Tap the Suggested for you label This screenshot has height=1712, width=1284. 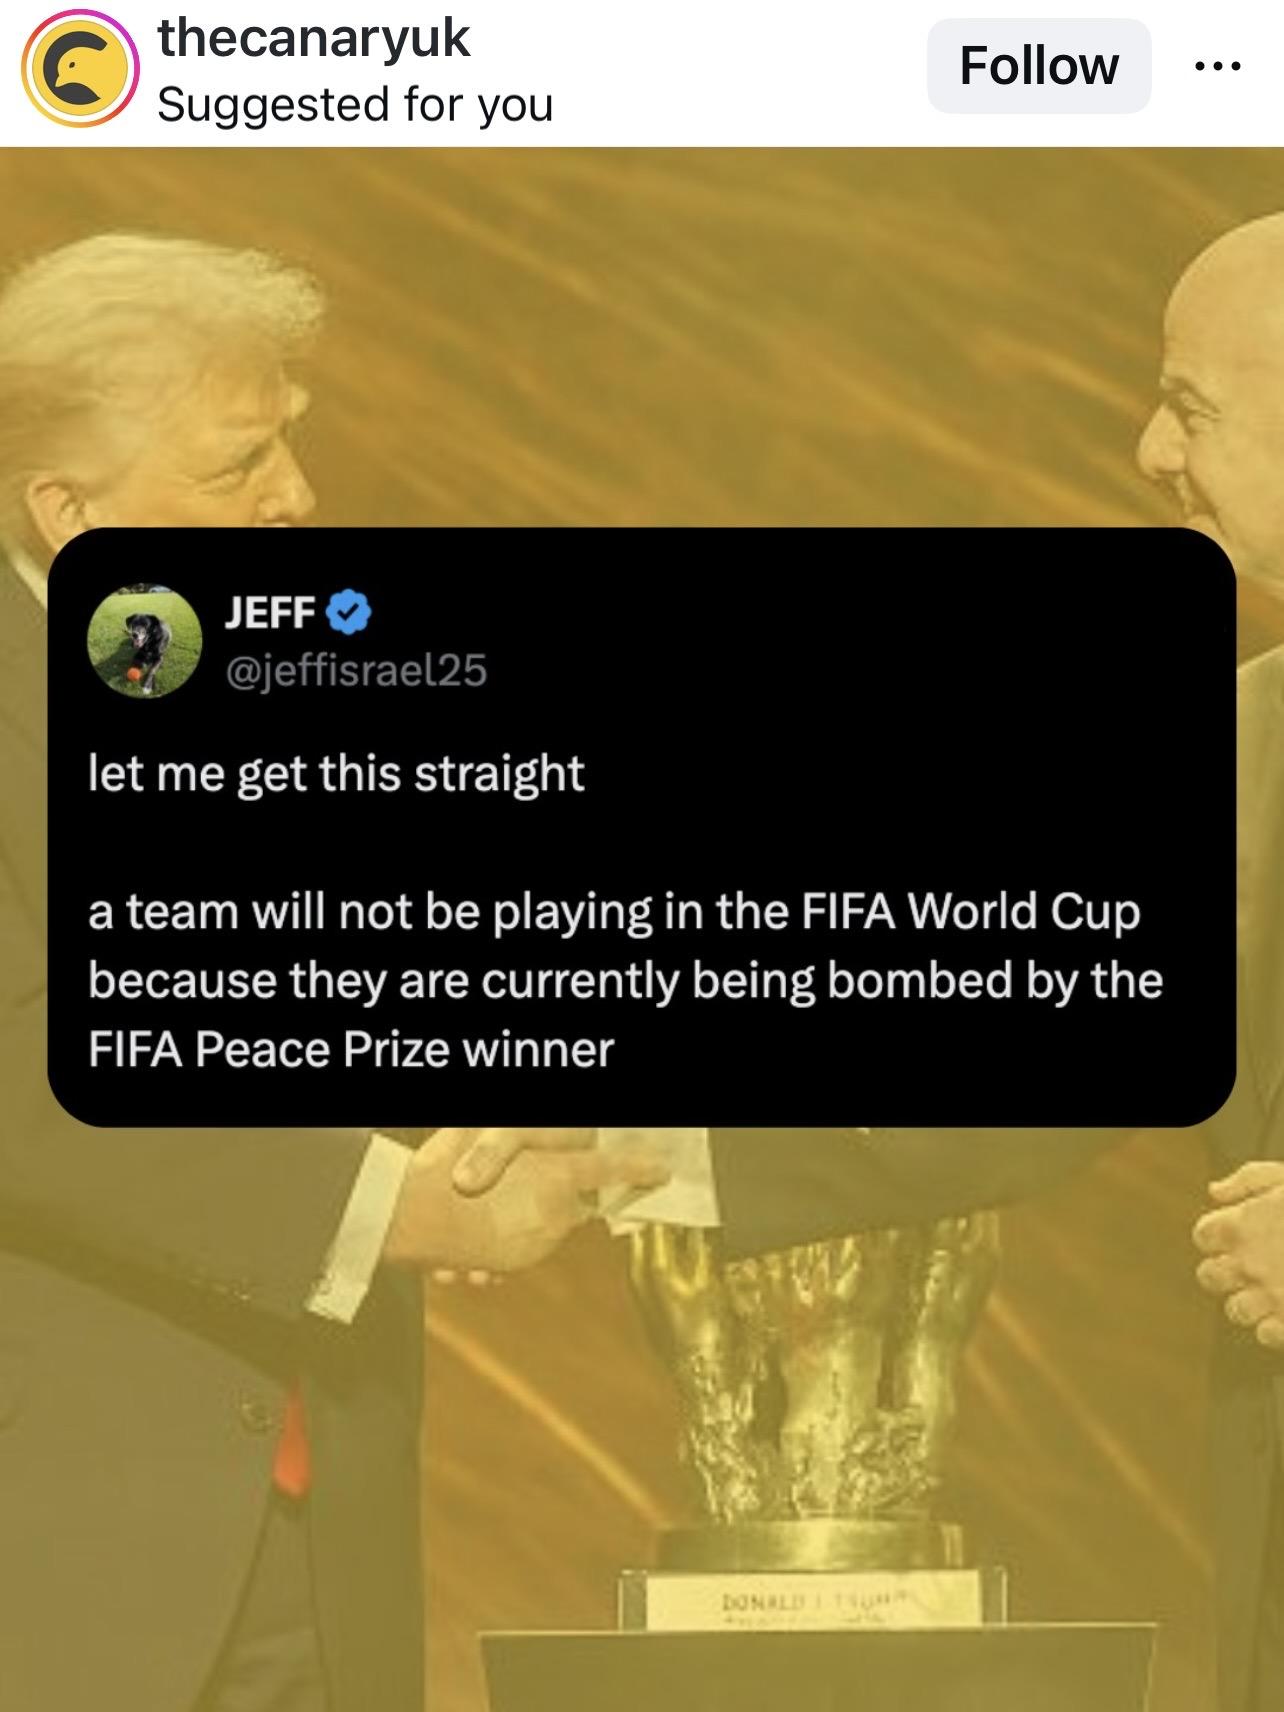point(355,104)
